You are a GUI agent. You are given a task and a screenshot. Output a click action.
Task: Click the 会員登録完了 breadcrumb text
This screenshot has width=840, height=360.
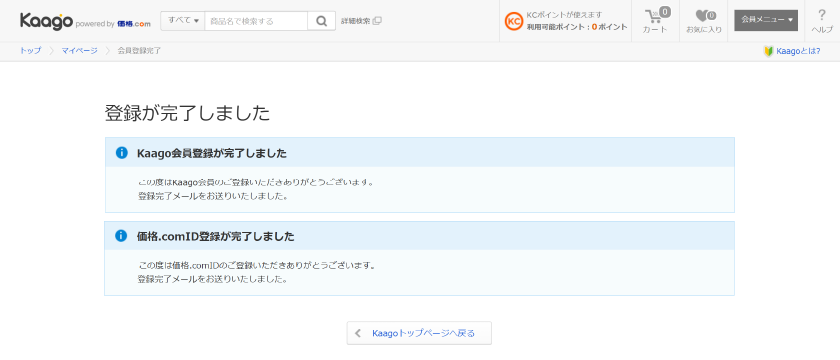(x=139, y=51)
